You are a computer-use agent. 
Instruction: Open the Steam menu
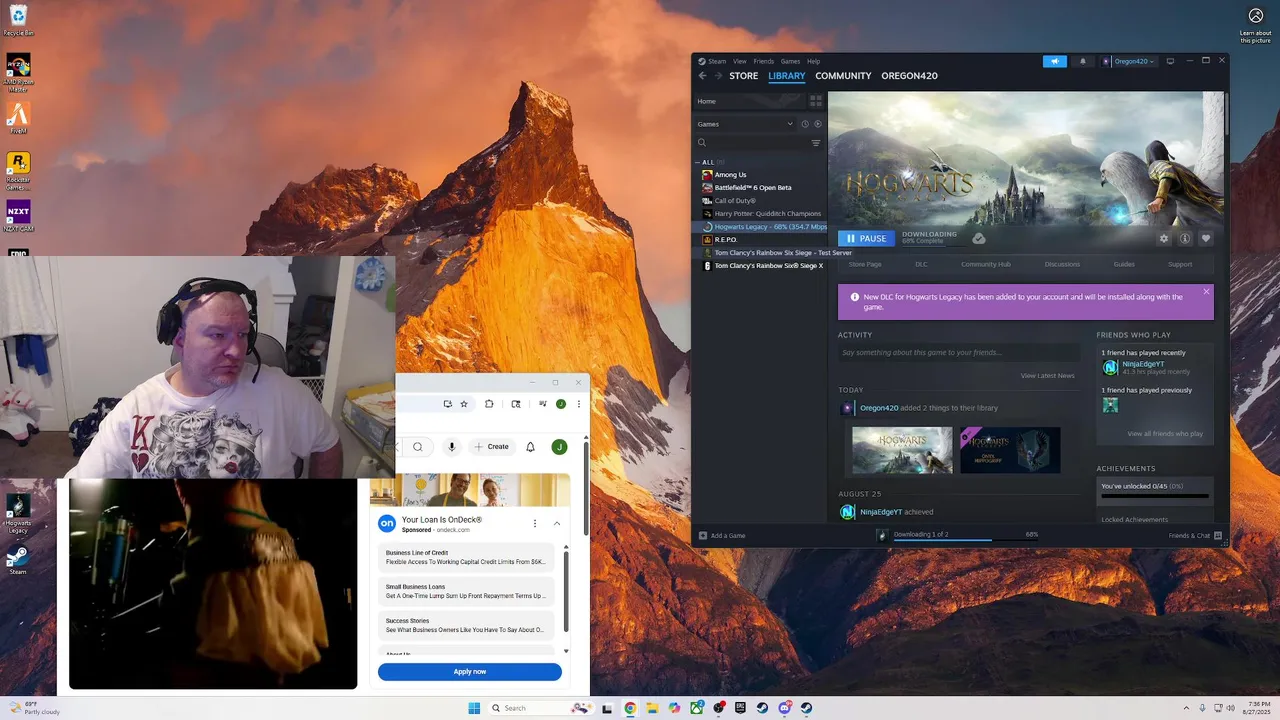[717, 61]
